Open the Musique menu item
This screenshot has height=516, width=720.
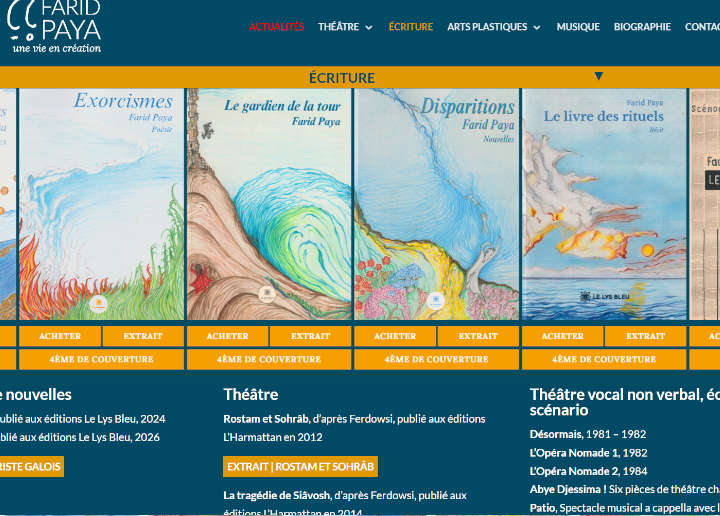click(578, 27)
